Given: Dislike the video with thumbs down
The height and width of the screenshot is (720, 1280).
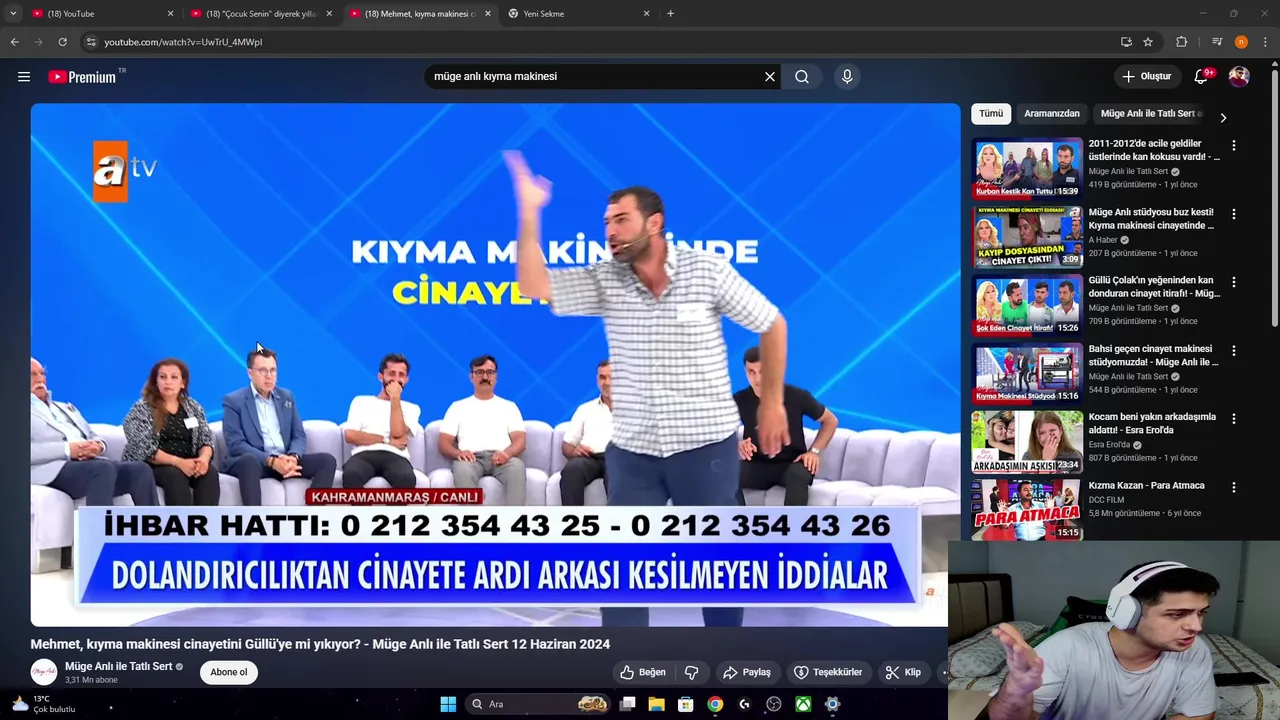Looking at the screenshot, I should (691, 672).
